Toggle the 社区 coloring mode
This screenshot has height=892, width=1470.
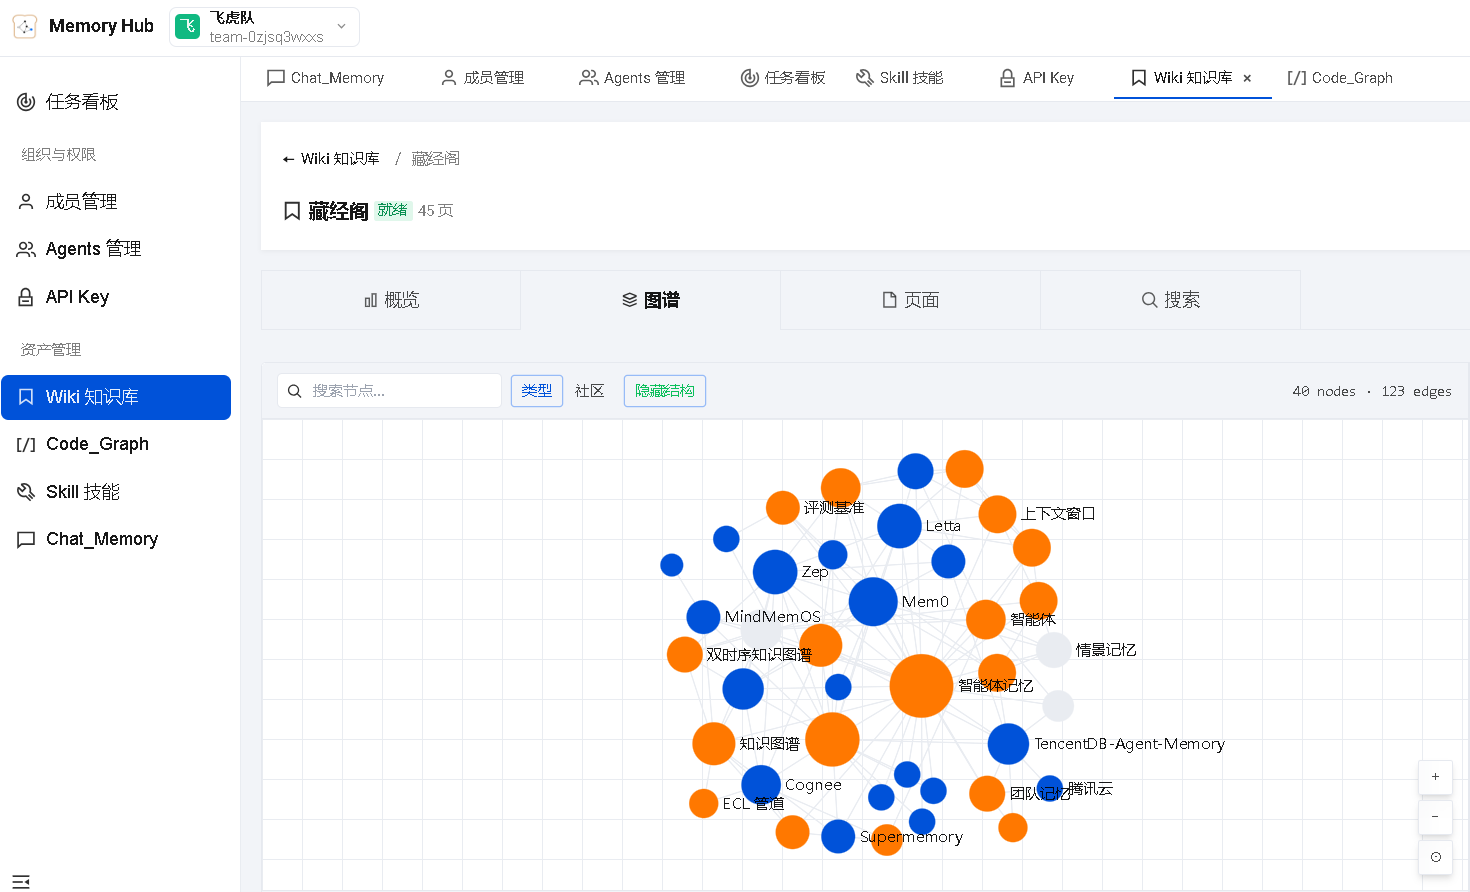coord(590,391)
